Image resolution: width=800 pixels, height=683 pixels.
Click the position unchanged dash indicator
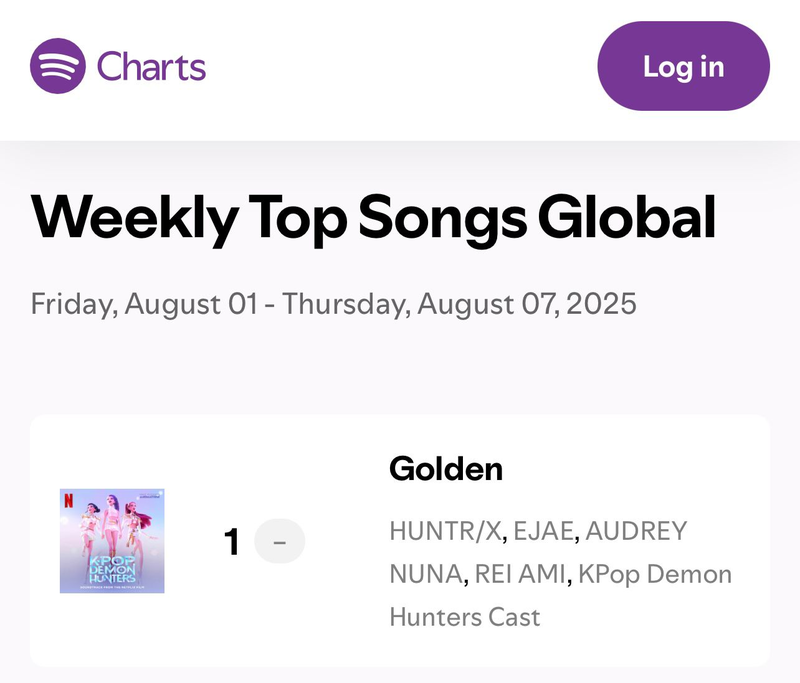pos(279,542)
